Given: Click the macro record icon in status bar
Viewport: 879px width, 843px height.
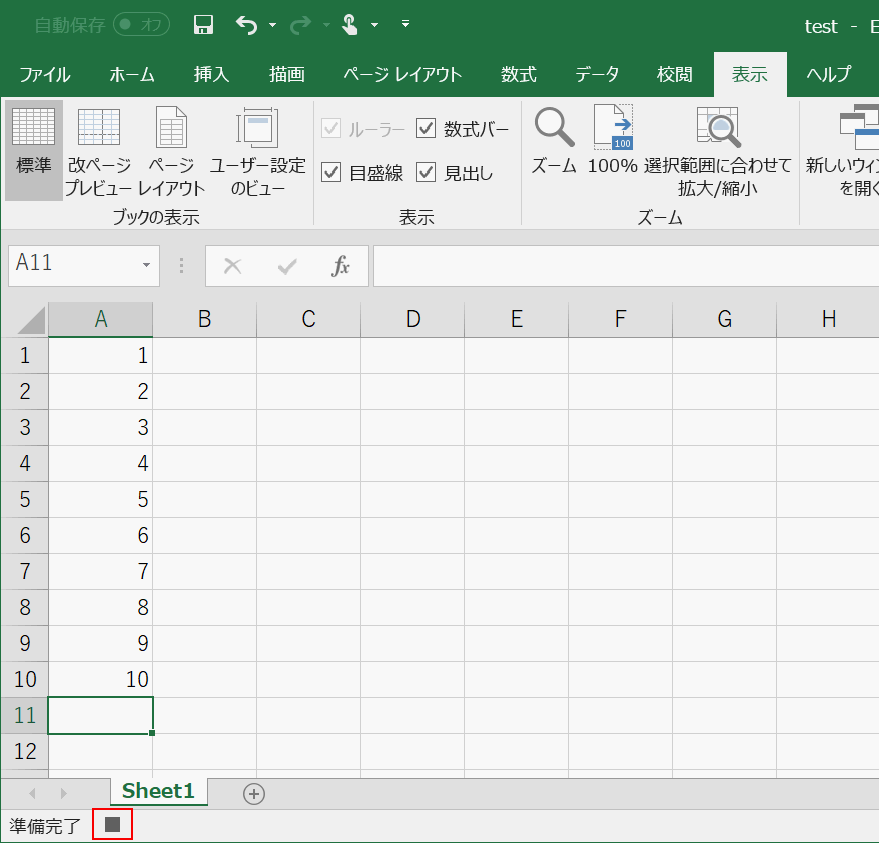Looking at the screenshot, I should click(x=113, y=824).
